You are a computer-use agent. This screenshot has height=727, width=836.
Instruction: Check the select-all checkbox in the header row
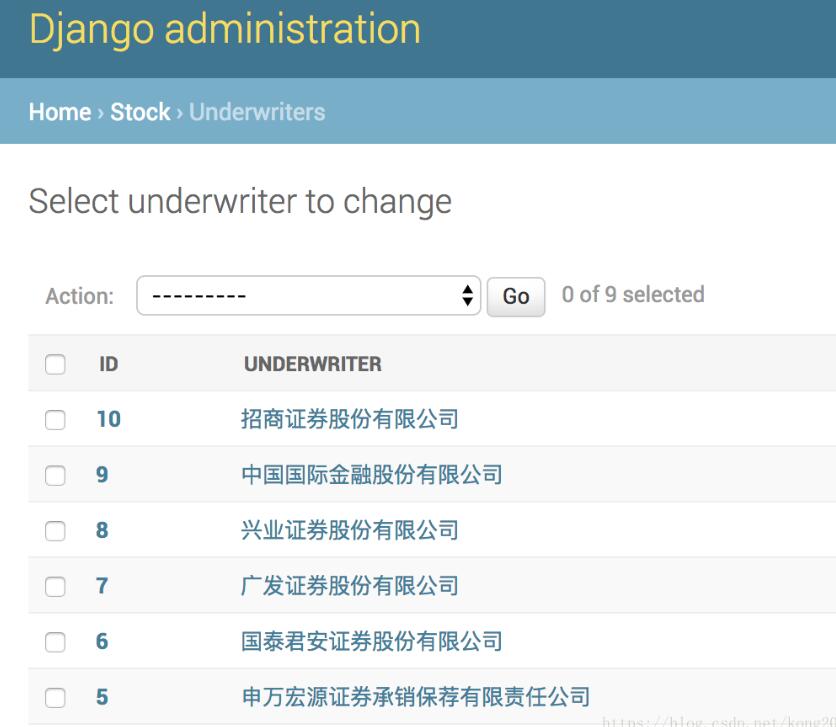(56, 364)
